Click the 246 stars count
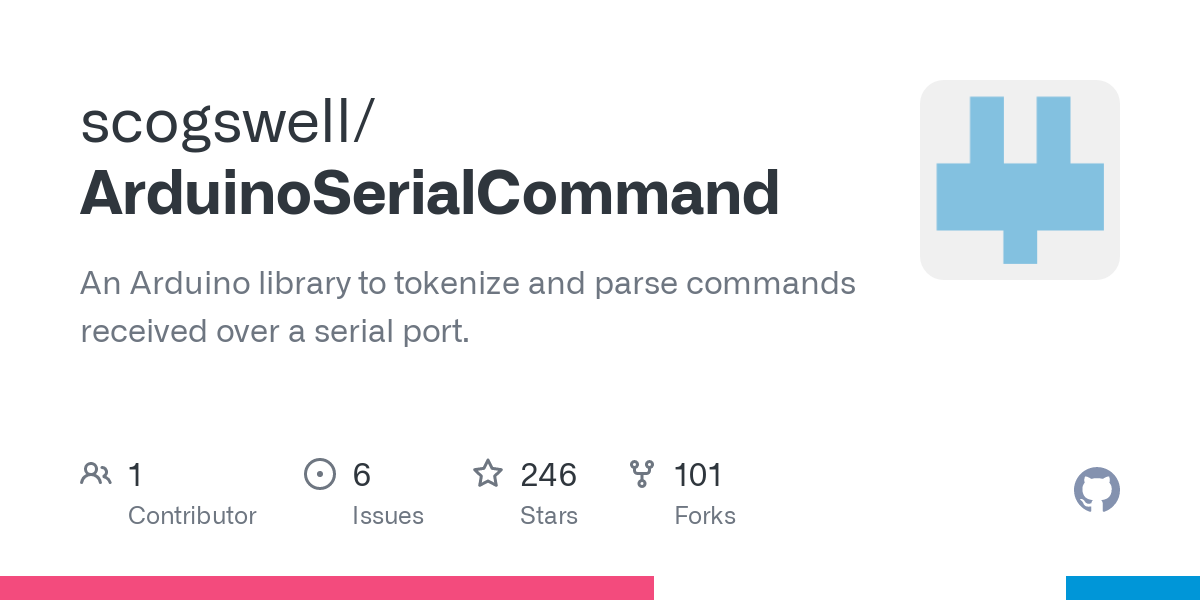1200x600 pixels. click(548, 475)
